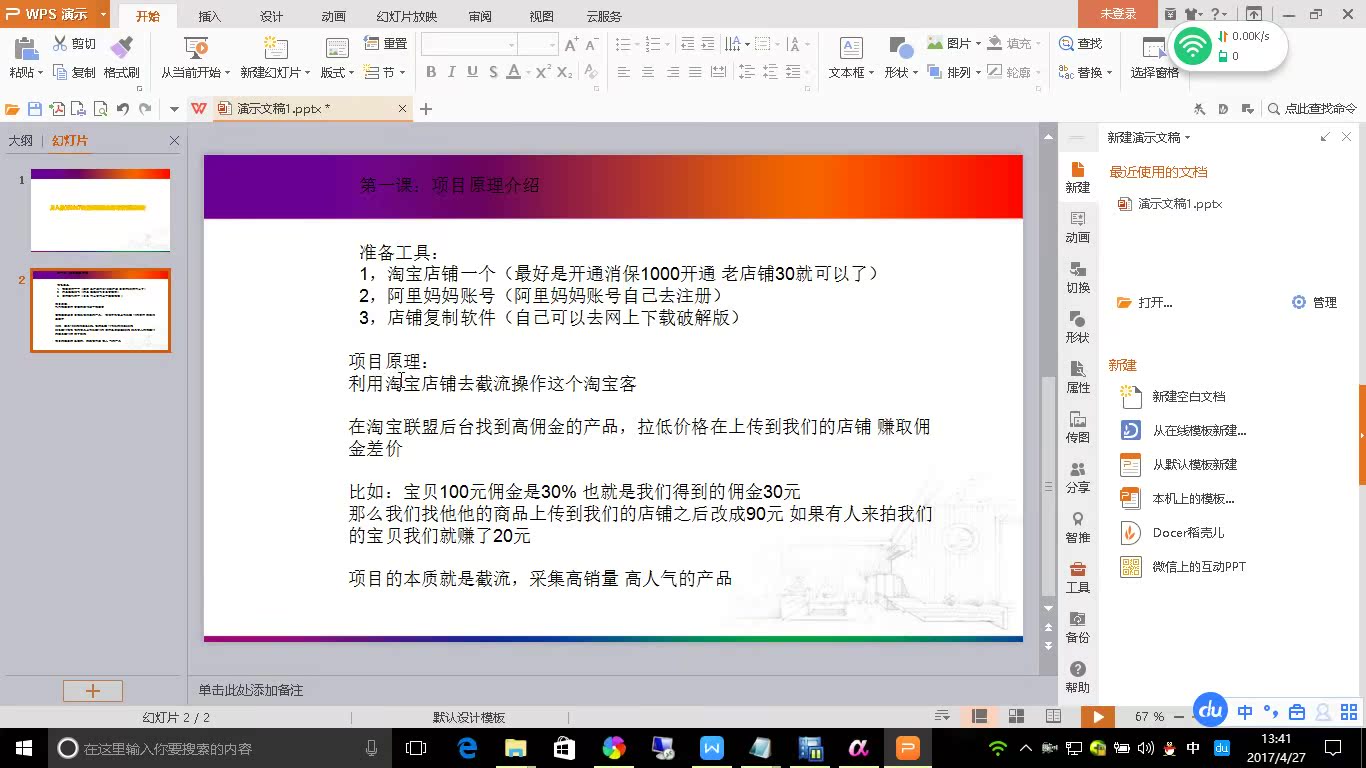1366x768 pixels.
Task: Toggle Underline formatting
Action: 471,72
